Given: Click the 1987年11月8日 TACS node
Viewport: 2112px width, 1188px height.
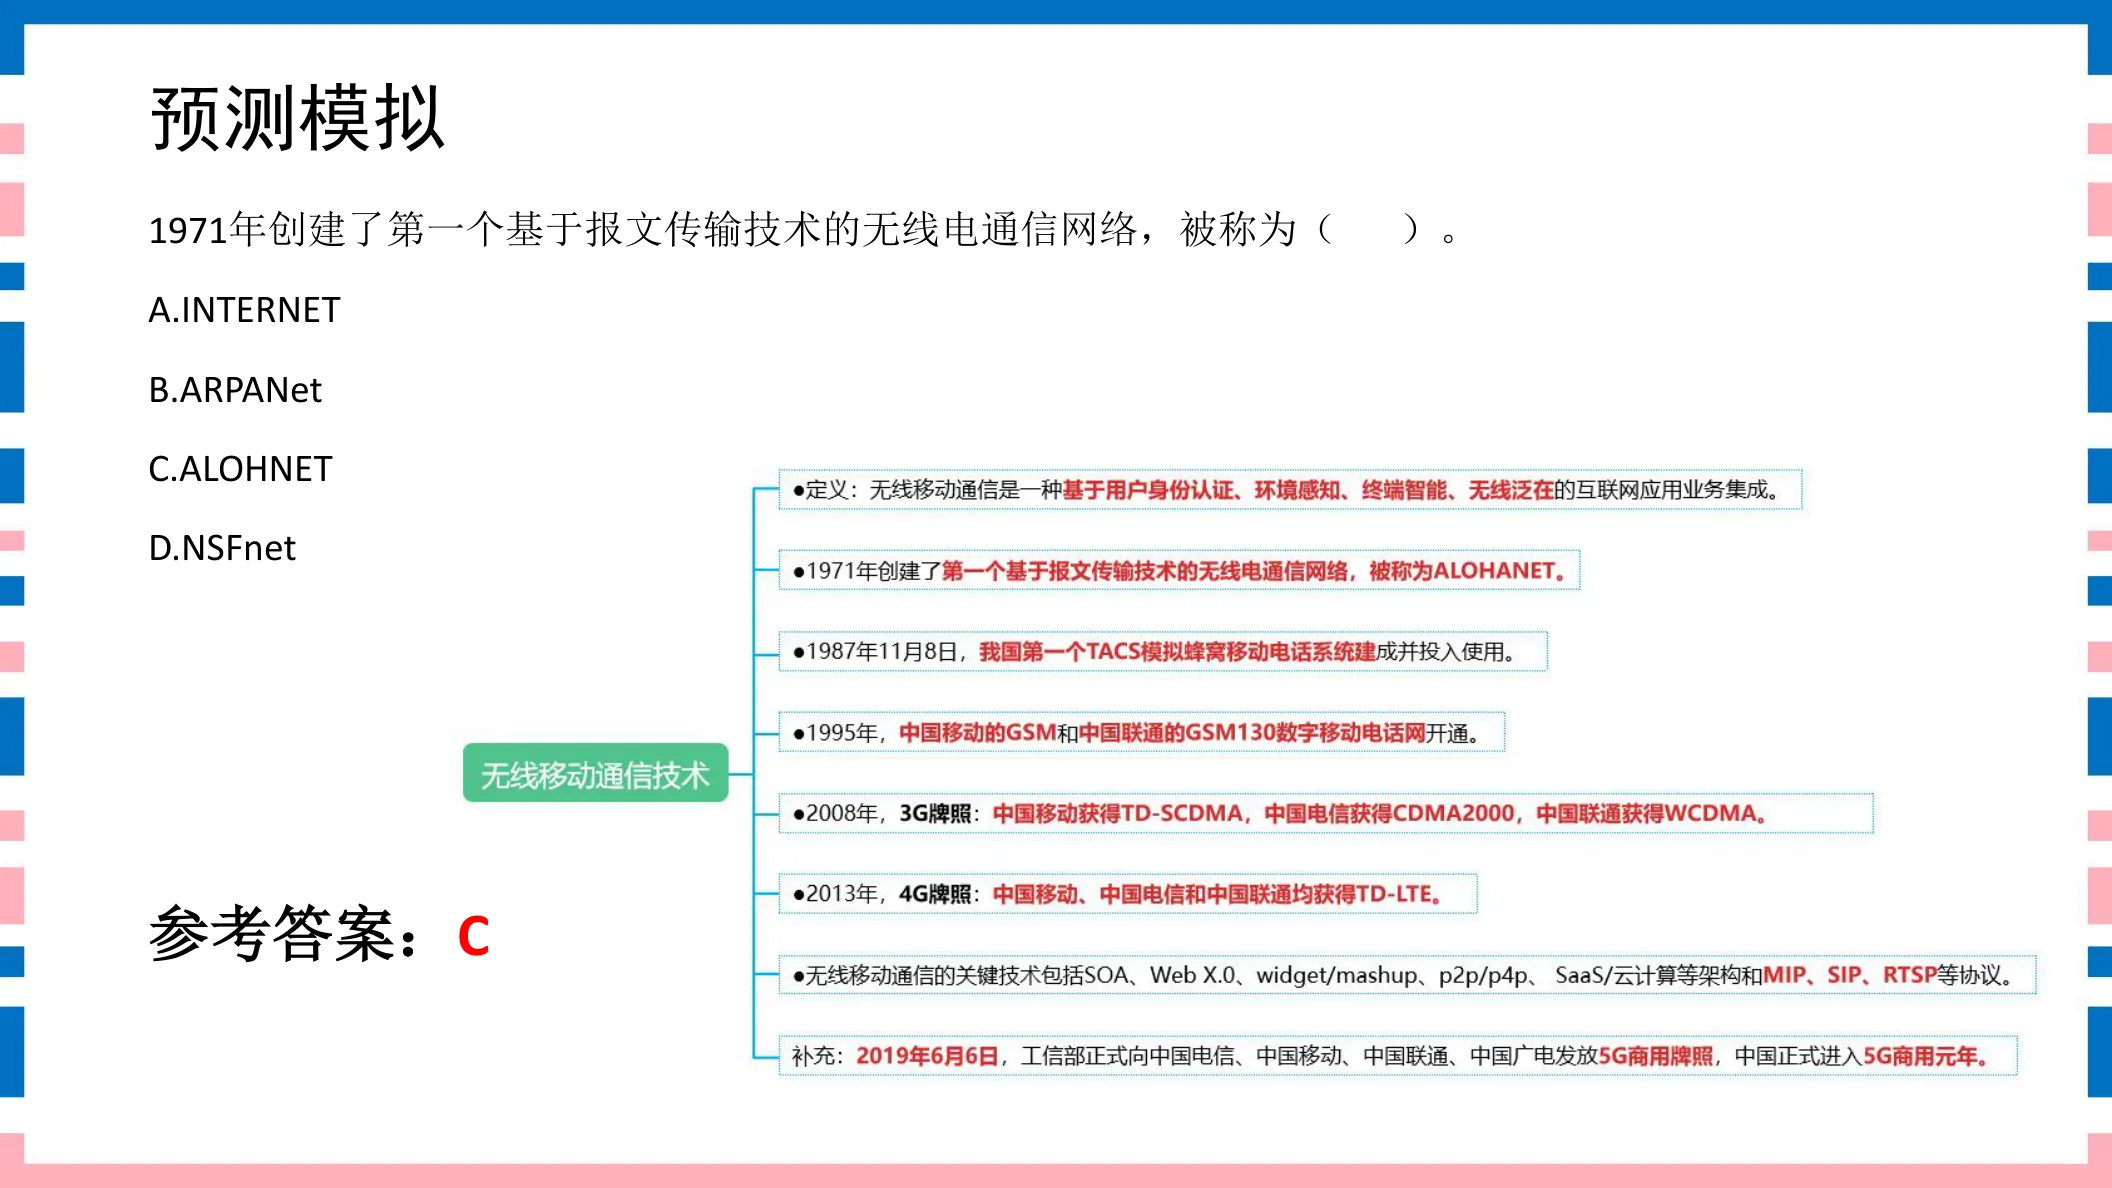Looking at the screenshot, I should pyautogui.click(x=1163, y=652).
